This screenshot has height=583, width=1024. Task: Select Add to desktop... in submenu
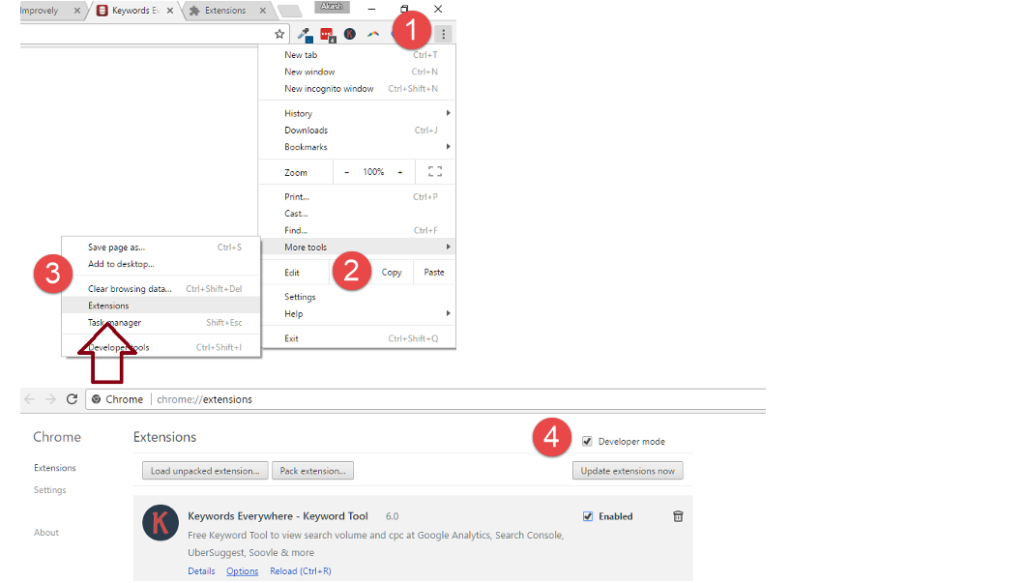click(161, 264)
